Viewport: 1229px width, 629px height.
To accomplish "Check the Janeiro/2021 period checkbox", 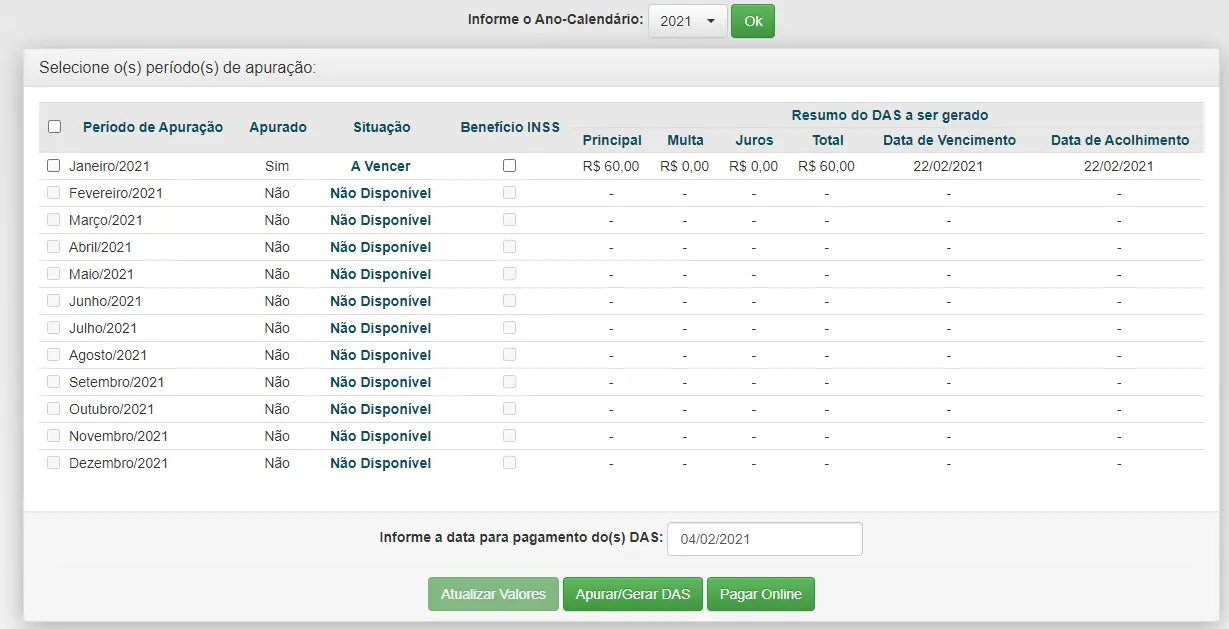I will [54, 166].
